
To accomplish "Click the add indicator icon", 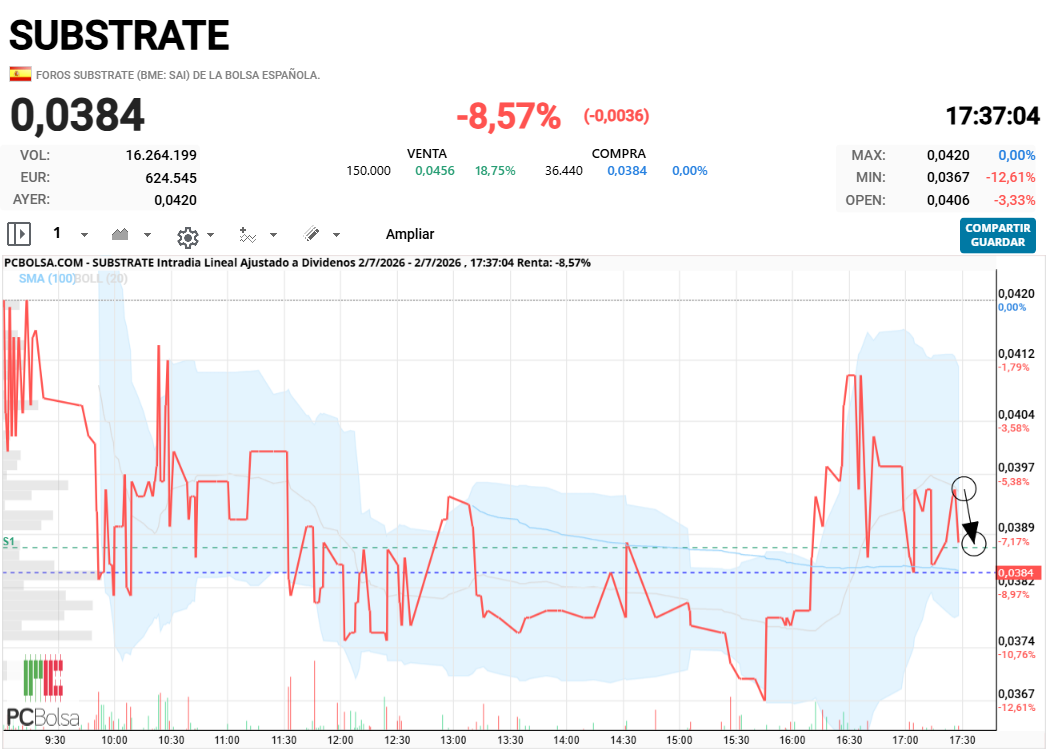I will [248, 235].
